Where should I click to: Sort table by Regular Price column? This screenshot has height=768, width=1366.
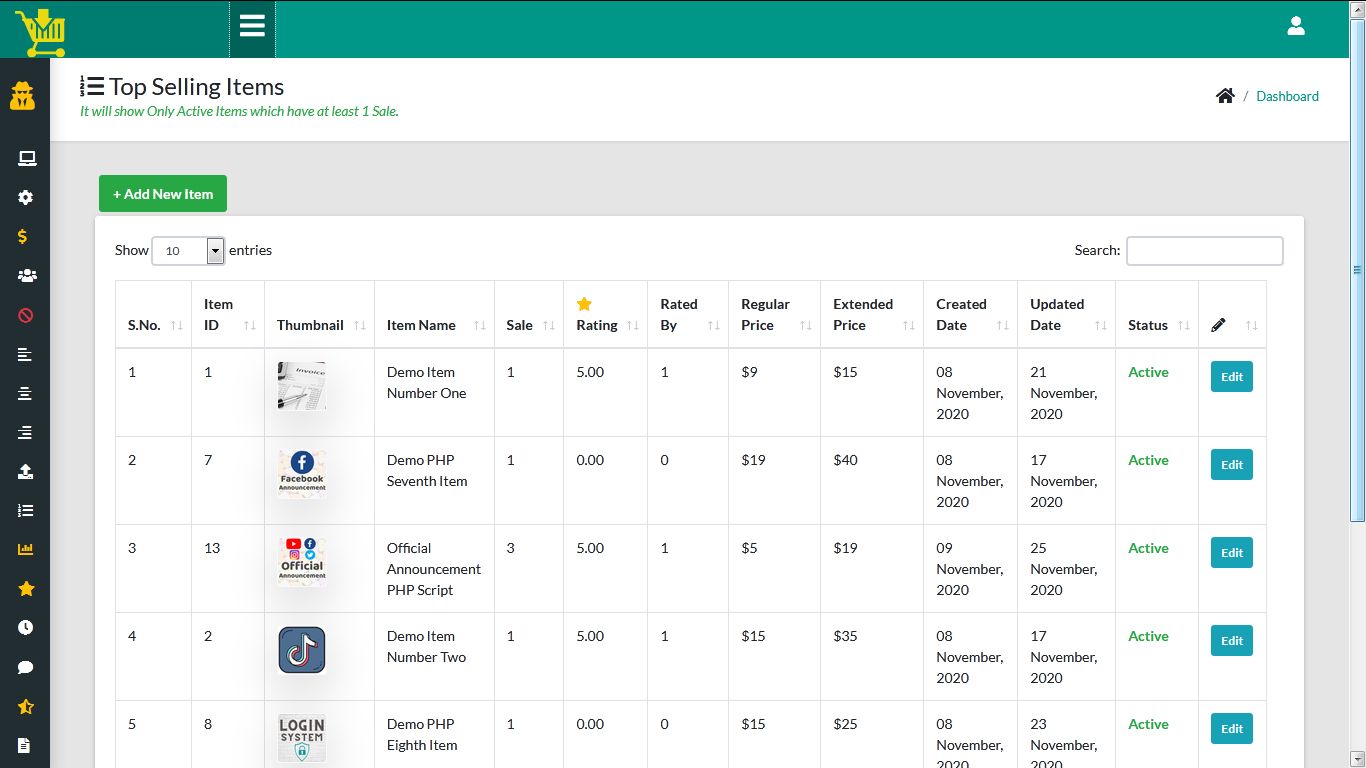click(773, 314)
